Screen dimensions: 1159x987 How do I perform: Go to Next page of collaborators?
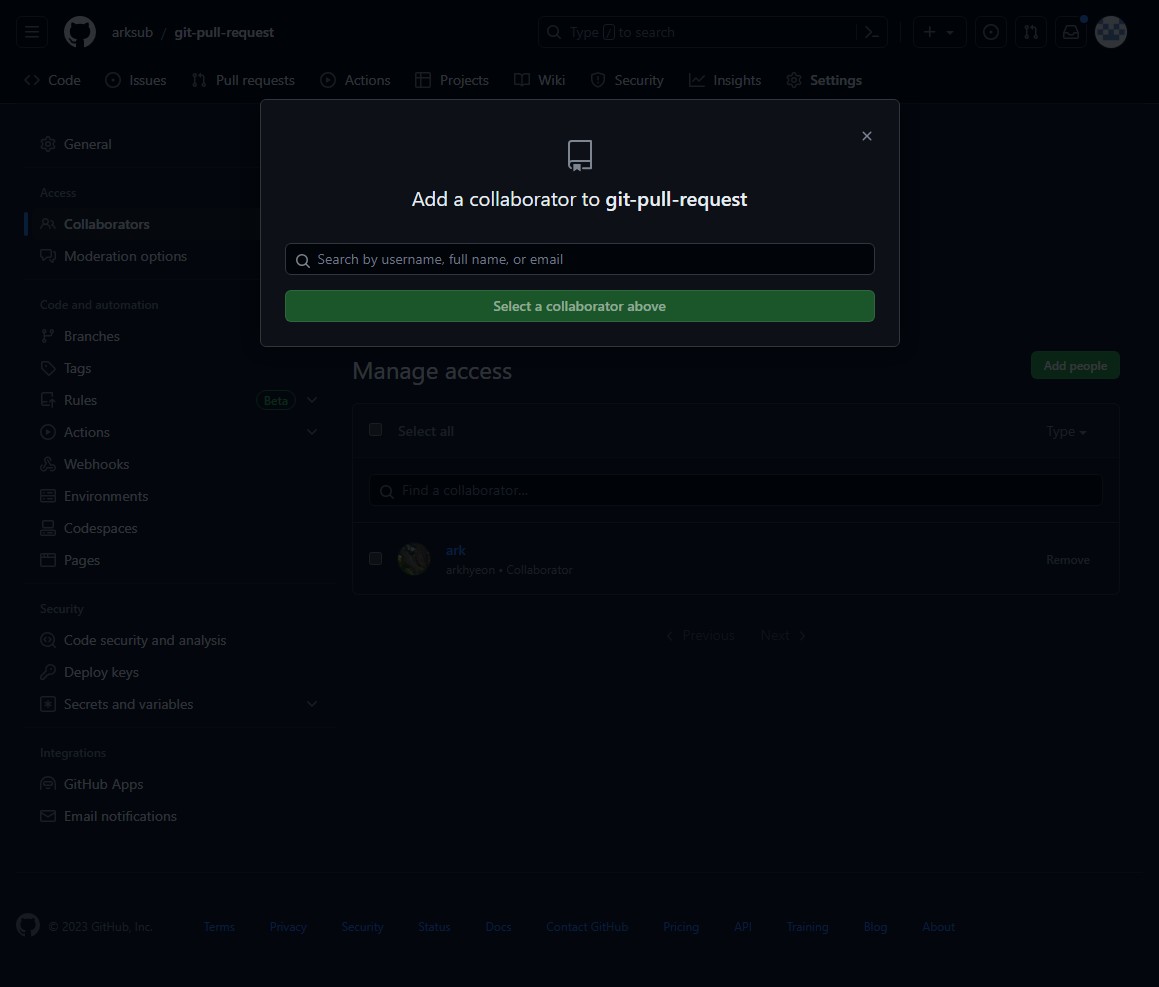tap(782, 635)
